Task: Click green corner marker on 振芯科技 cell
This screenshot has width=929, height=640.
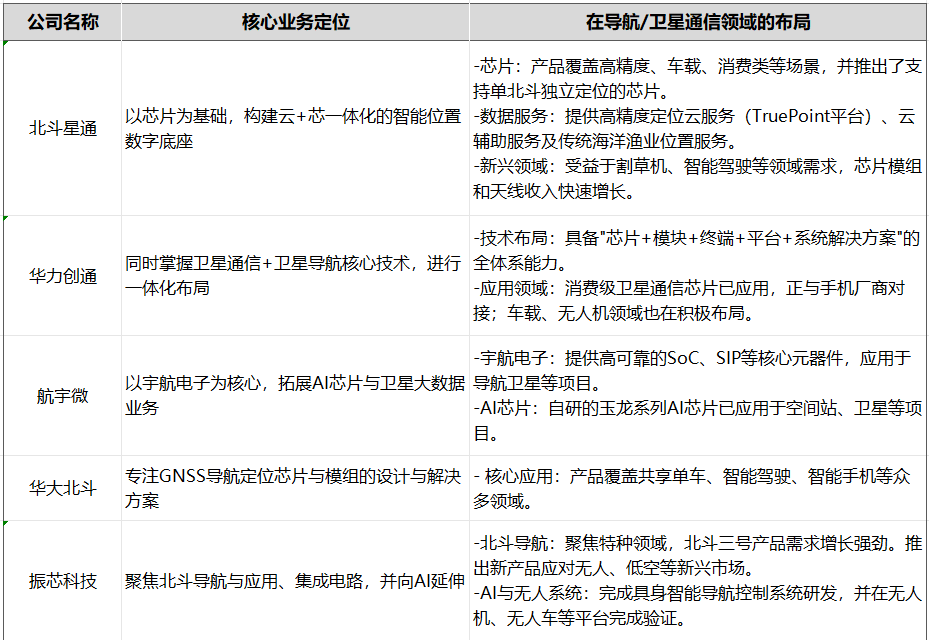Action: 6,523
